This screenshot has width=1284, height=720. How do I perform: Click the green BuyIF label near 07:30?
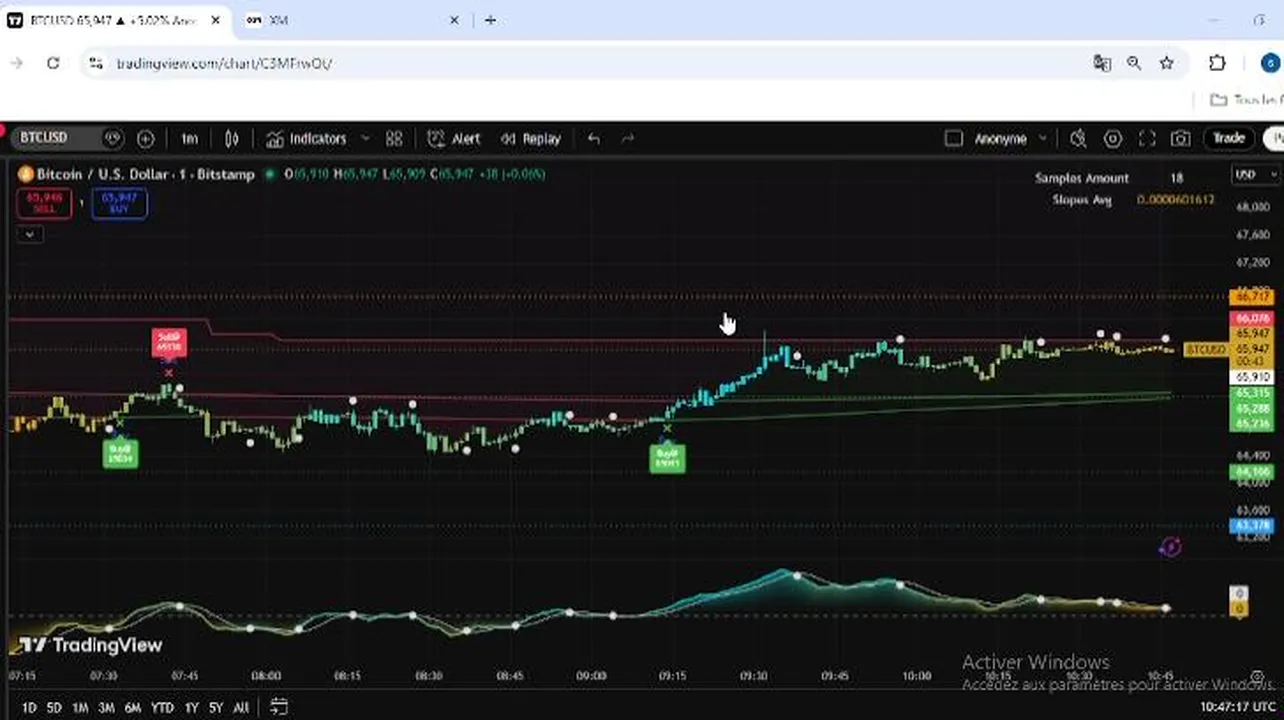[x=120, y=453]
